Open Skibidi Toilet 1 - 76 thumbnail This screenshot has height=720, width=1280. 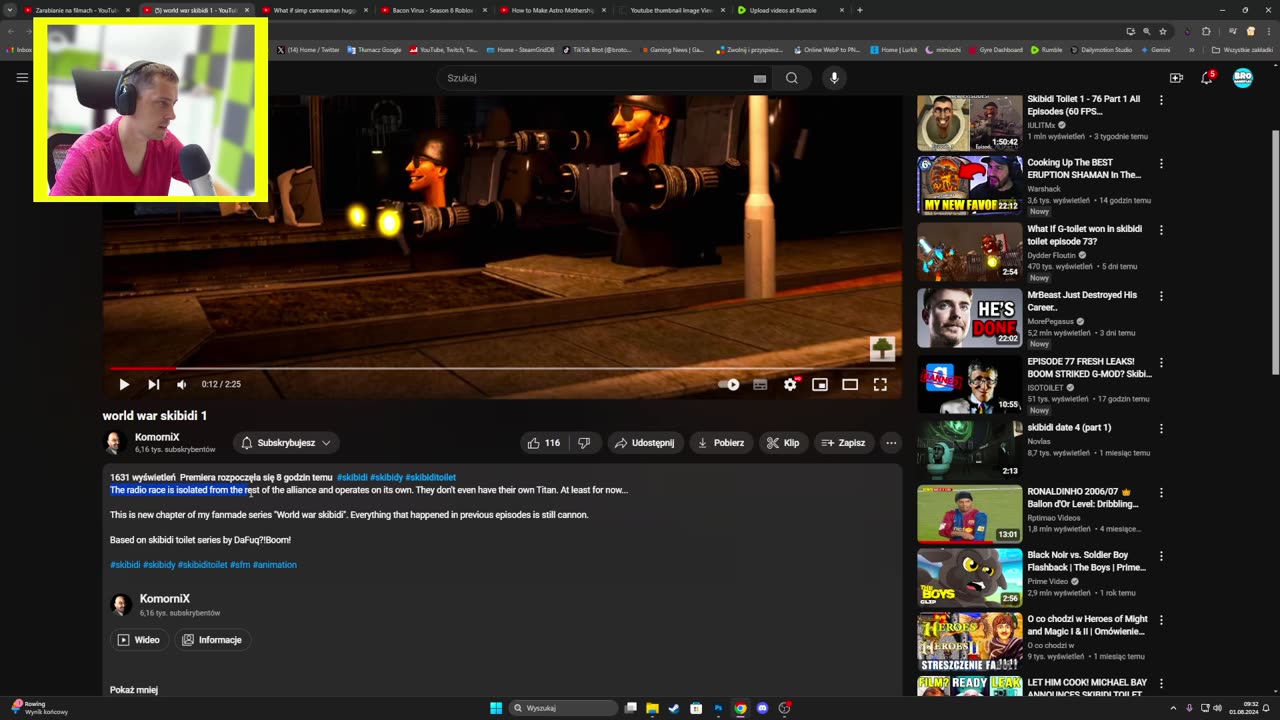[970, 123]
